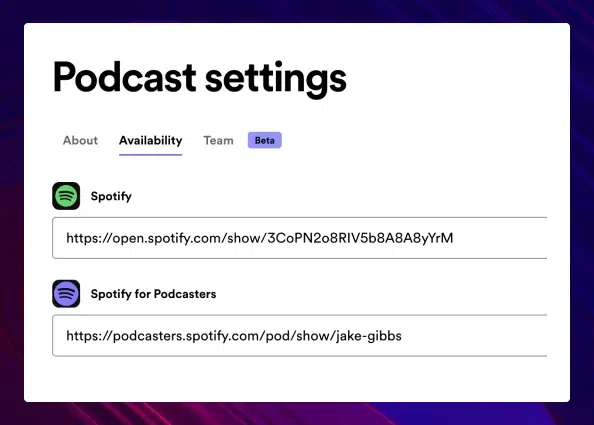Click the open.spotify.com show URL field
This screenshot has height=425, width=594.
click(x=300, y=238)
